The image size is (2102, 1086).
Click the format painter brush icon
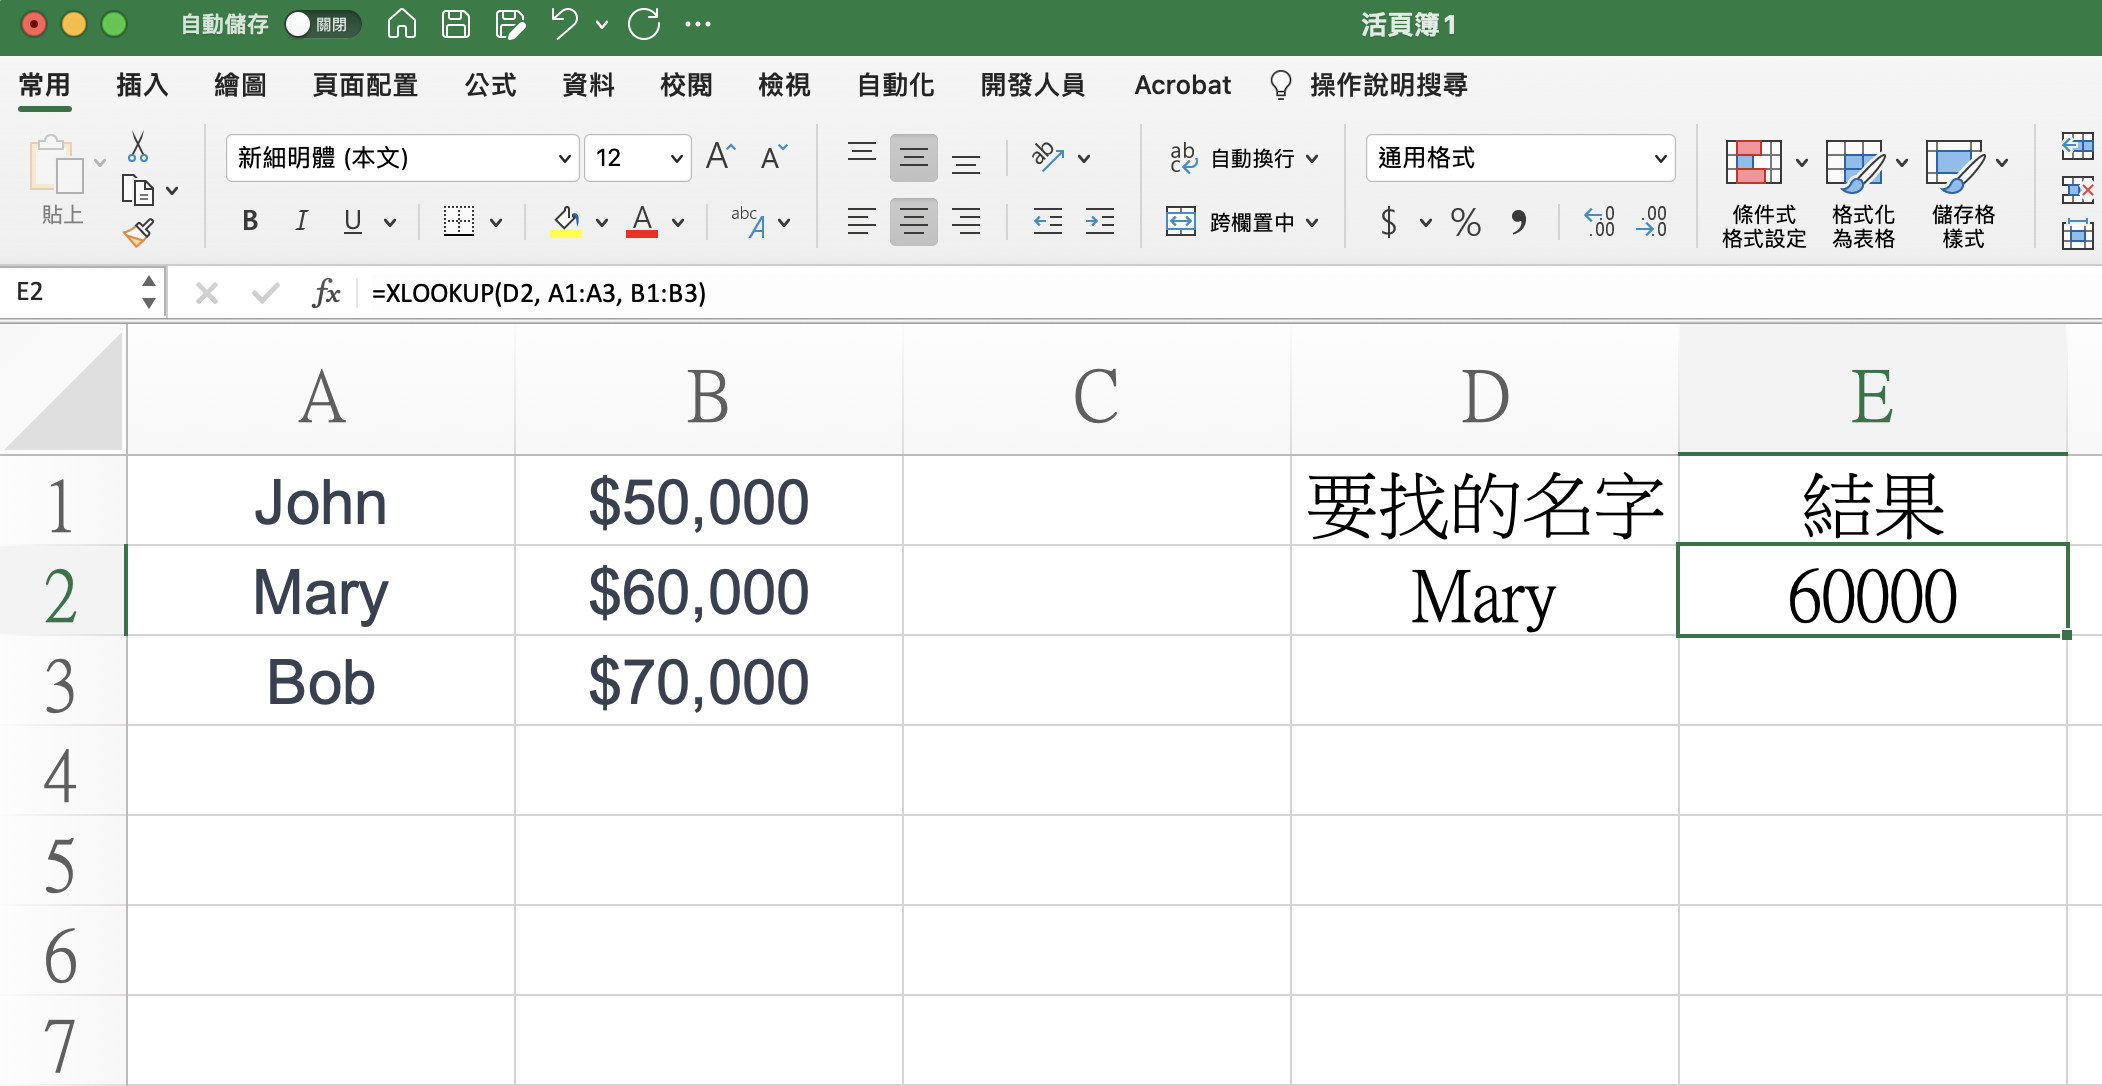point(138,233)
